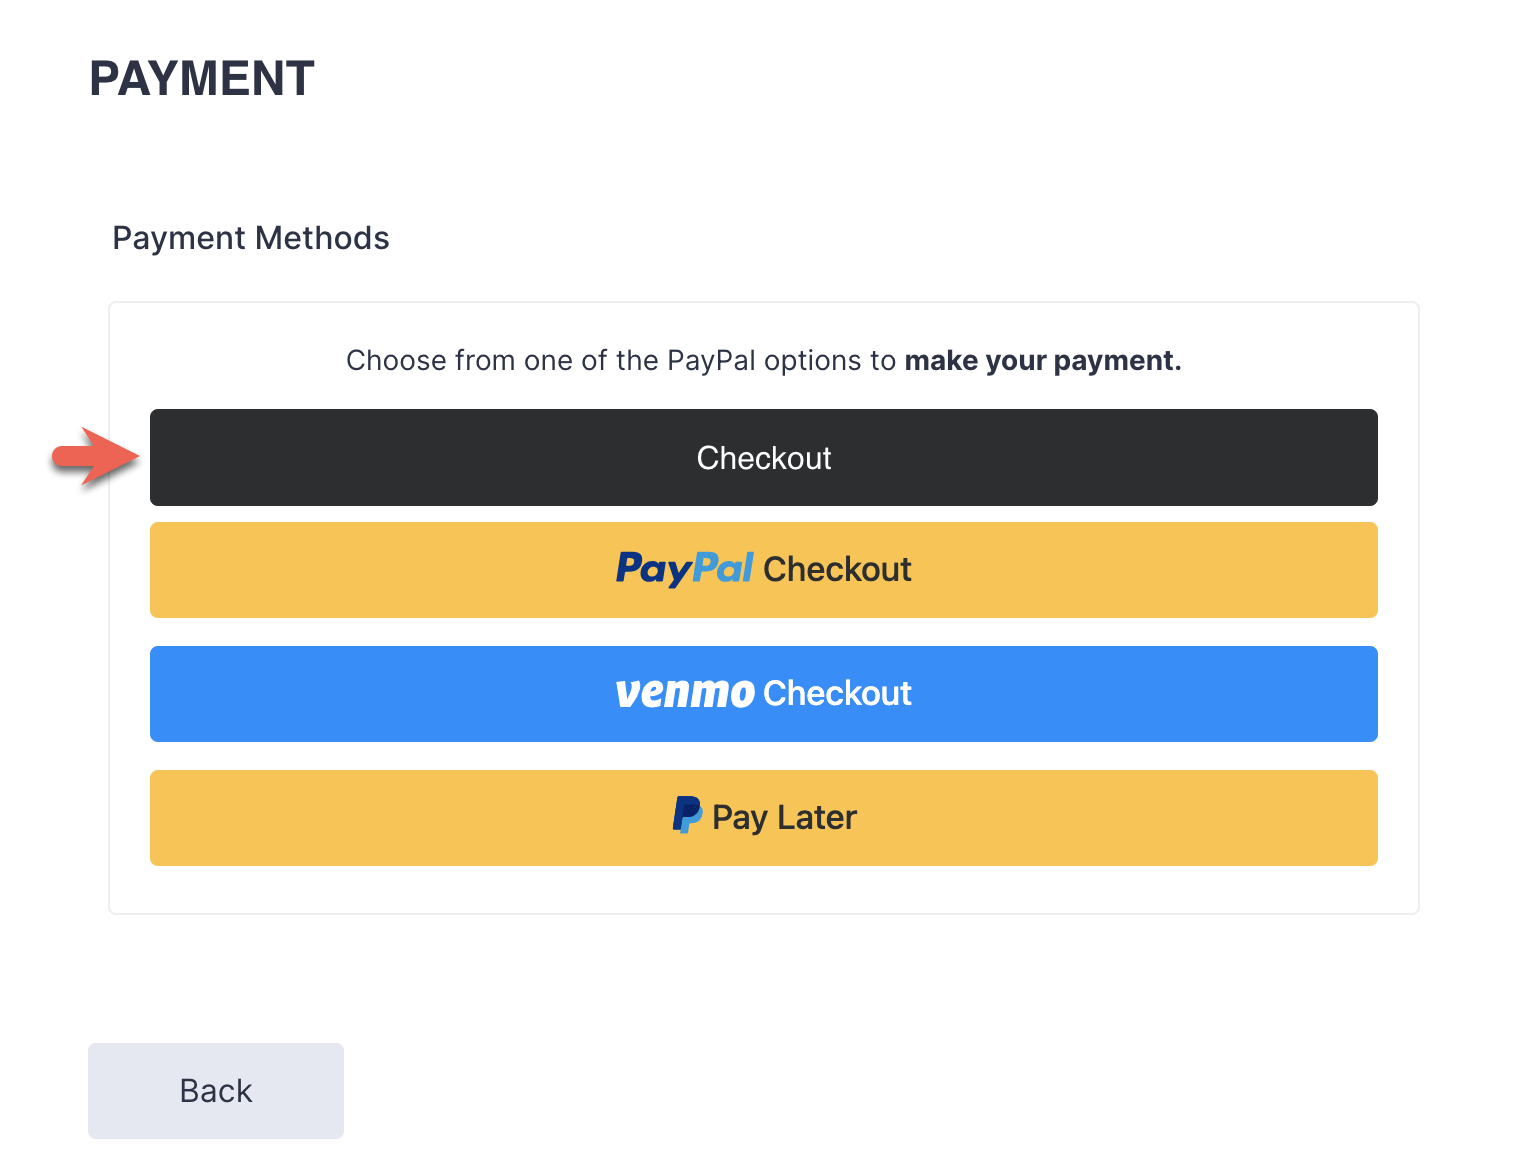Select the Pay Later payment option

(763, 818)
